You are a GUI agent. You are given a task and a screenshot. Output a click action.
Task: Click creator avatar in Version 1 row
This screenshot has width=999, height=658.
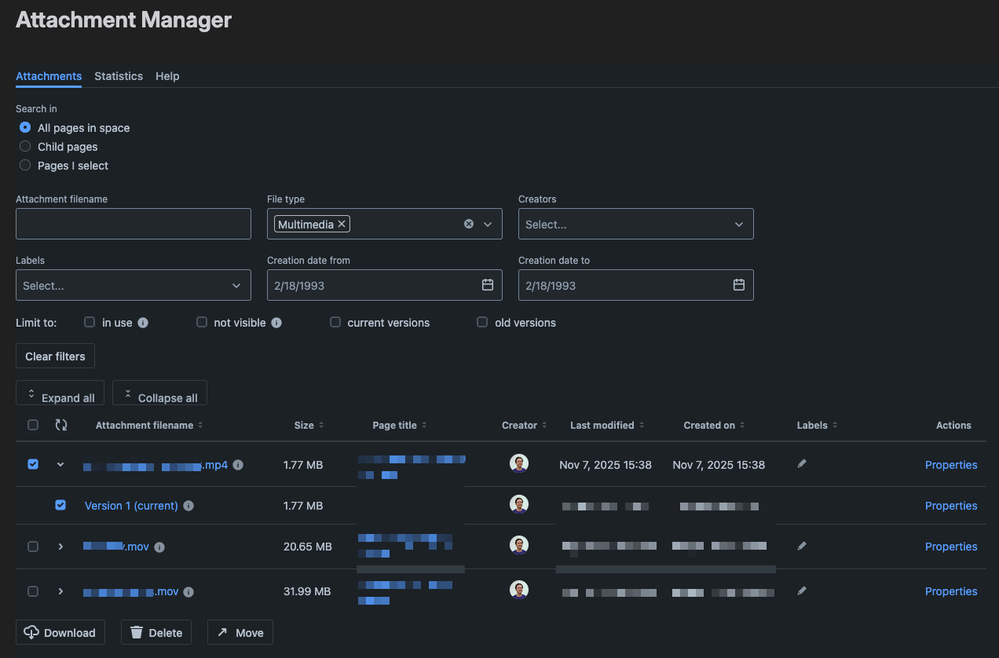(519, 504)
